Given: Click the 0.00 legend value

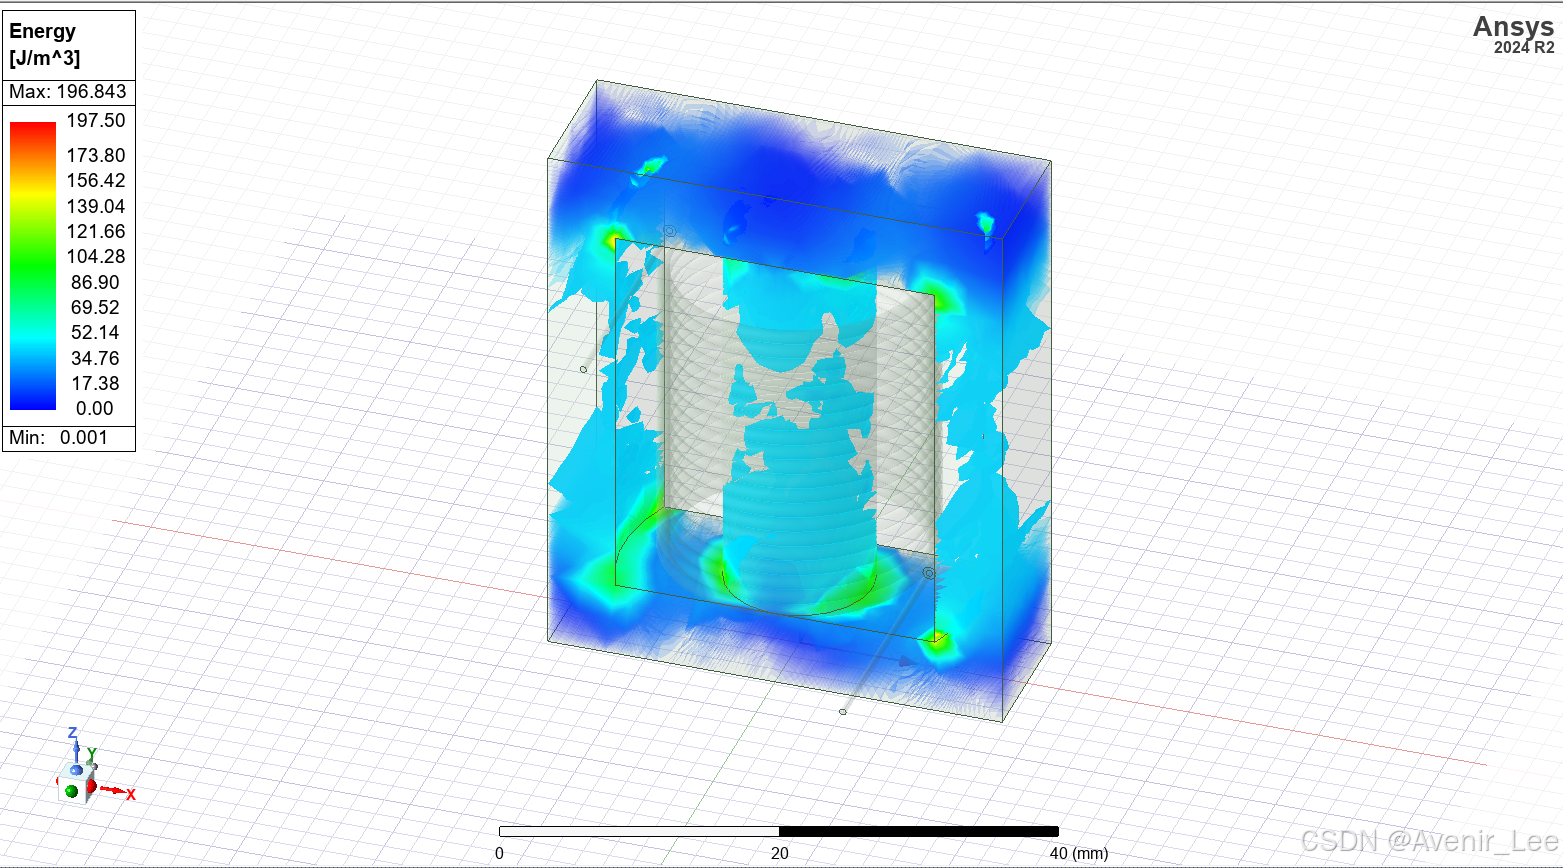Looking at the screenshot, I should pos(95,408).
